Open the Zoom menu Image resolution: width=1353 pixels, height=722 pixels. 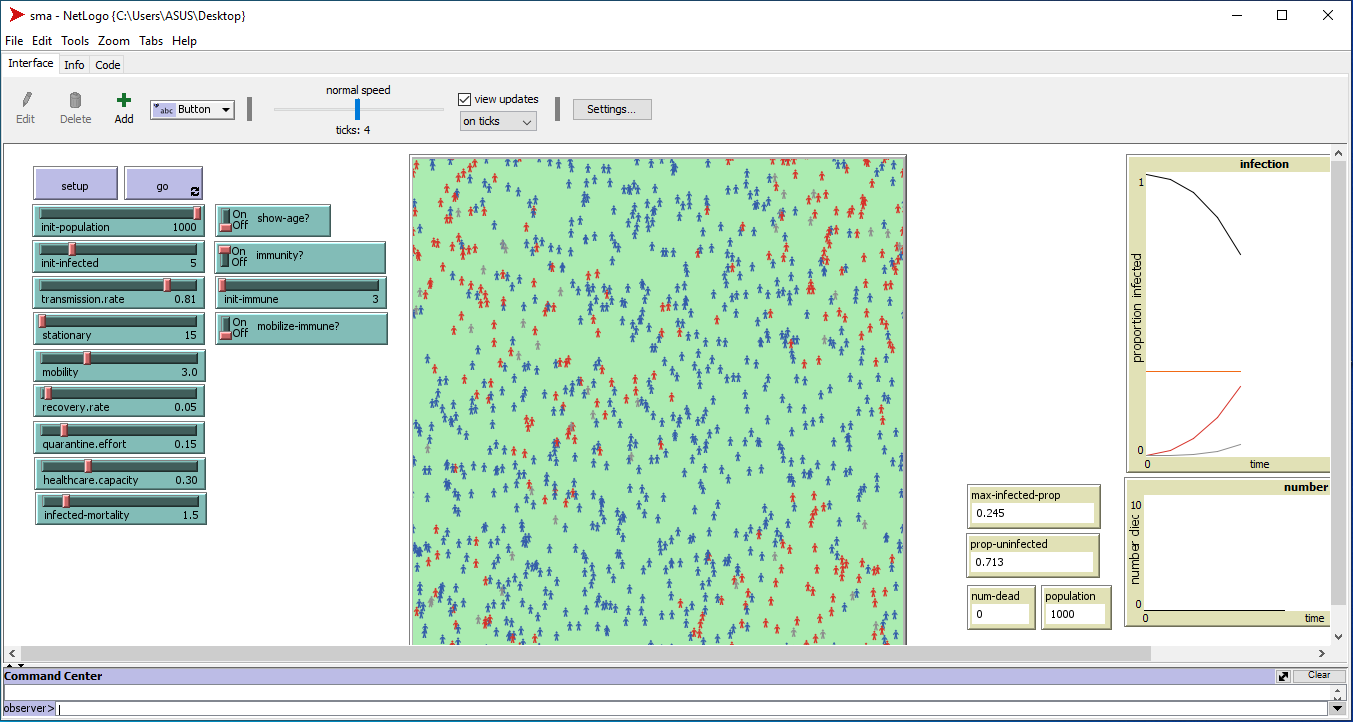(x=114, y=41)
